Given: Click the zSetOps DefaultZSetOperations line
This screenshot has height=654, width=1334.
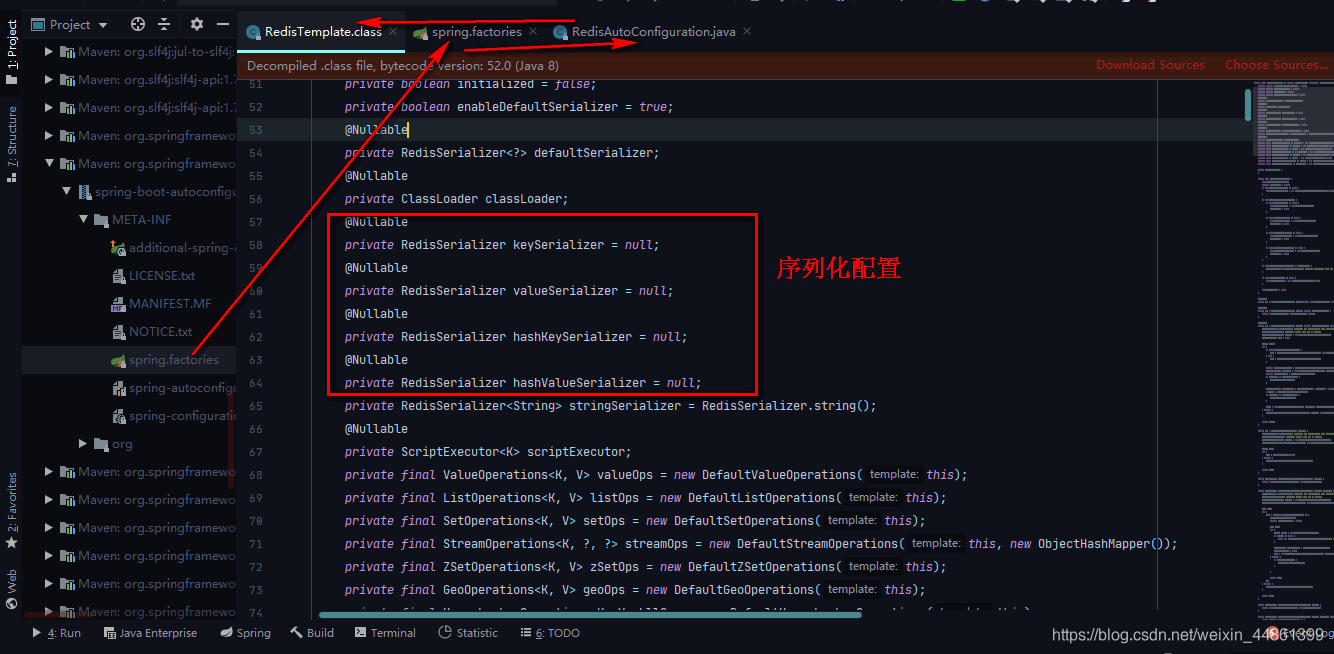Looking at the screenshot, I should [645, 567].
